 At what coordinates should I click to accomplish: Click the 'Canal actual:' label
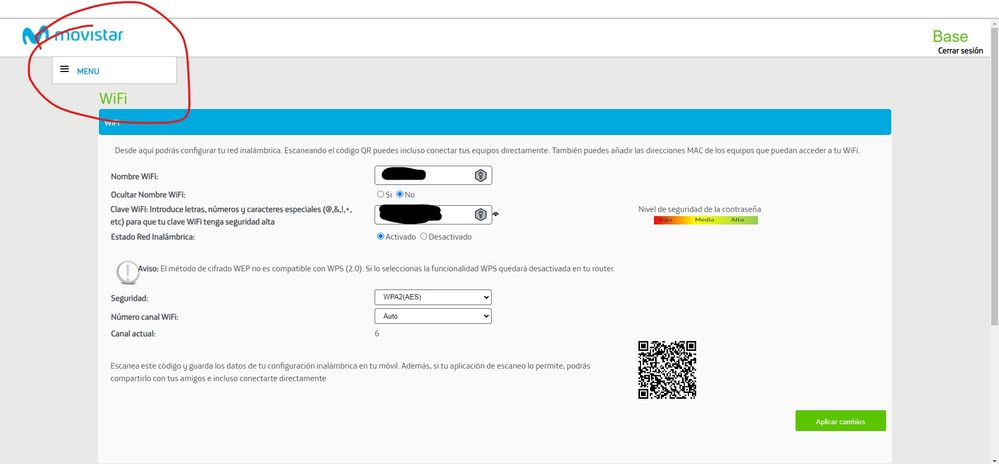point(133,333)
